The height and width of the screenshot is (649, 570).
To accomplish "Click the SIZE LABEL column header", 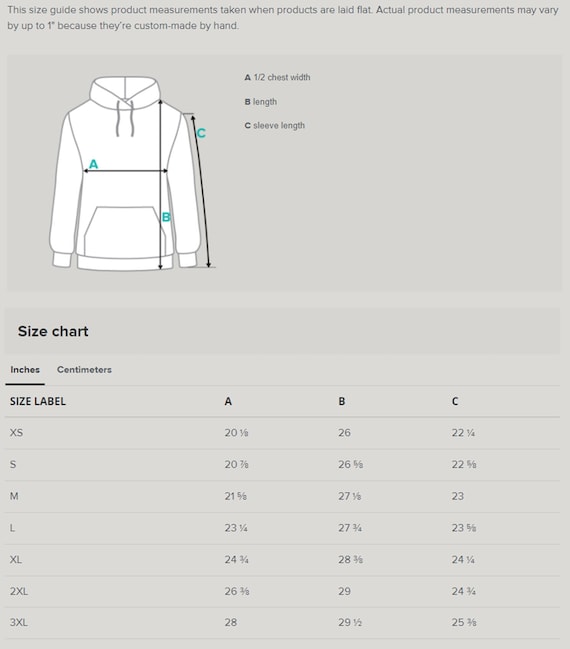I will click(38, 401).
